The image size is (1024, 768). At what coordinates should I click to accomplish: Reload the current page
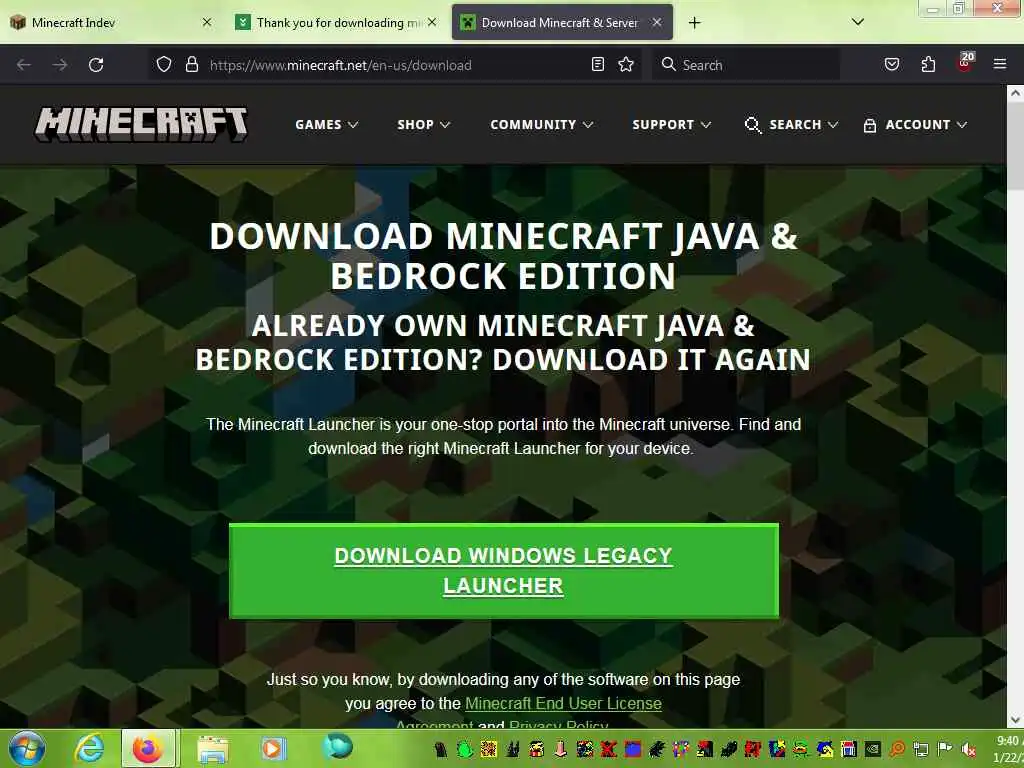(x=96, y=65)
